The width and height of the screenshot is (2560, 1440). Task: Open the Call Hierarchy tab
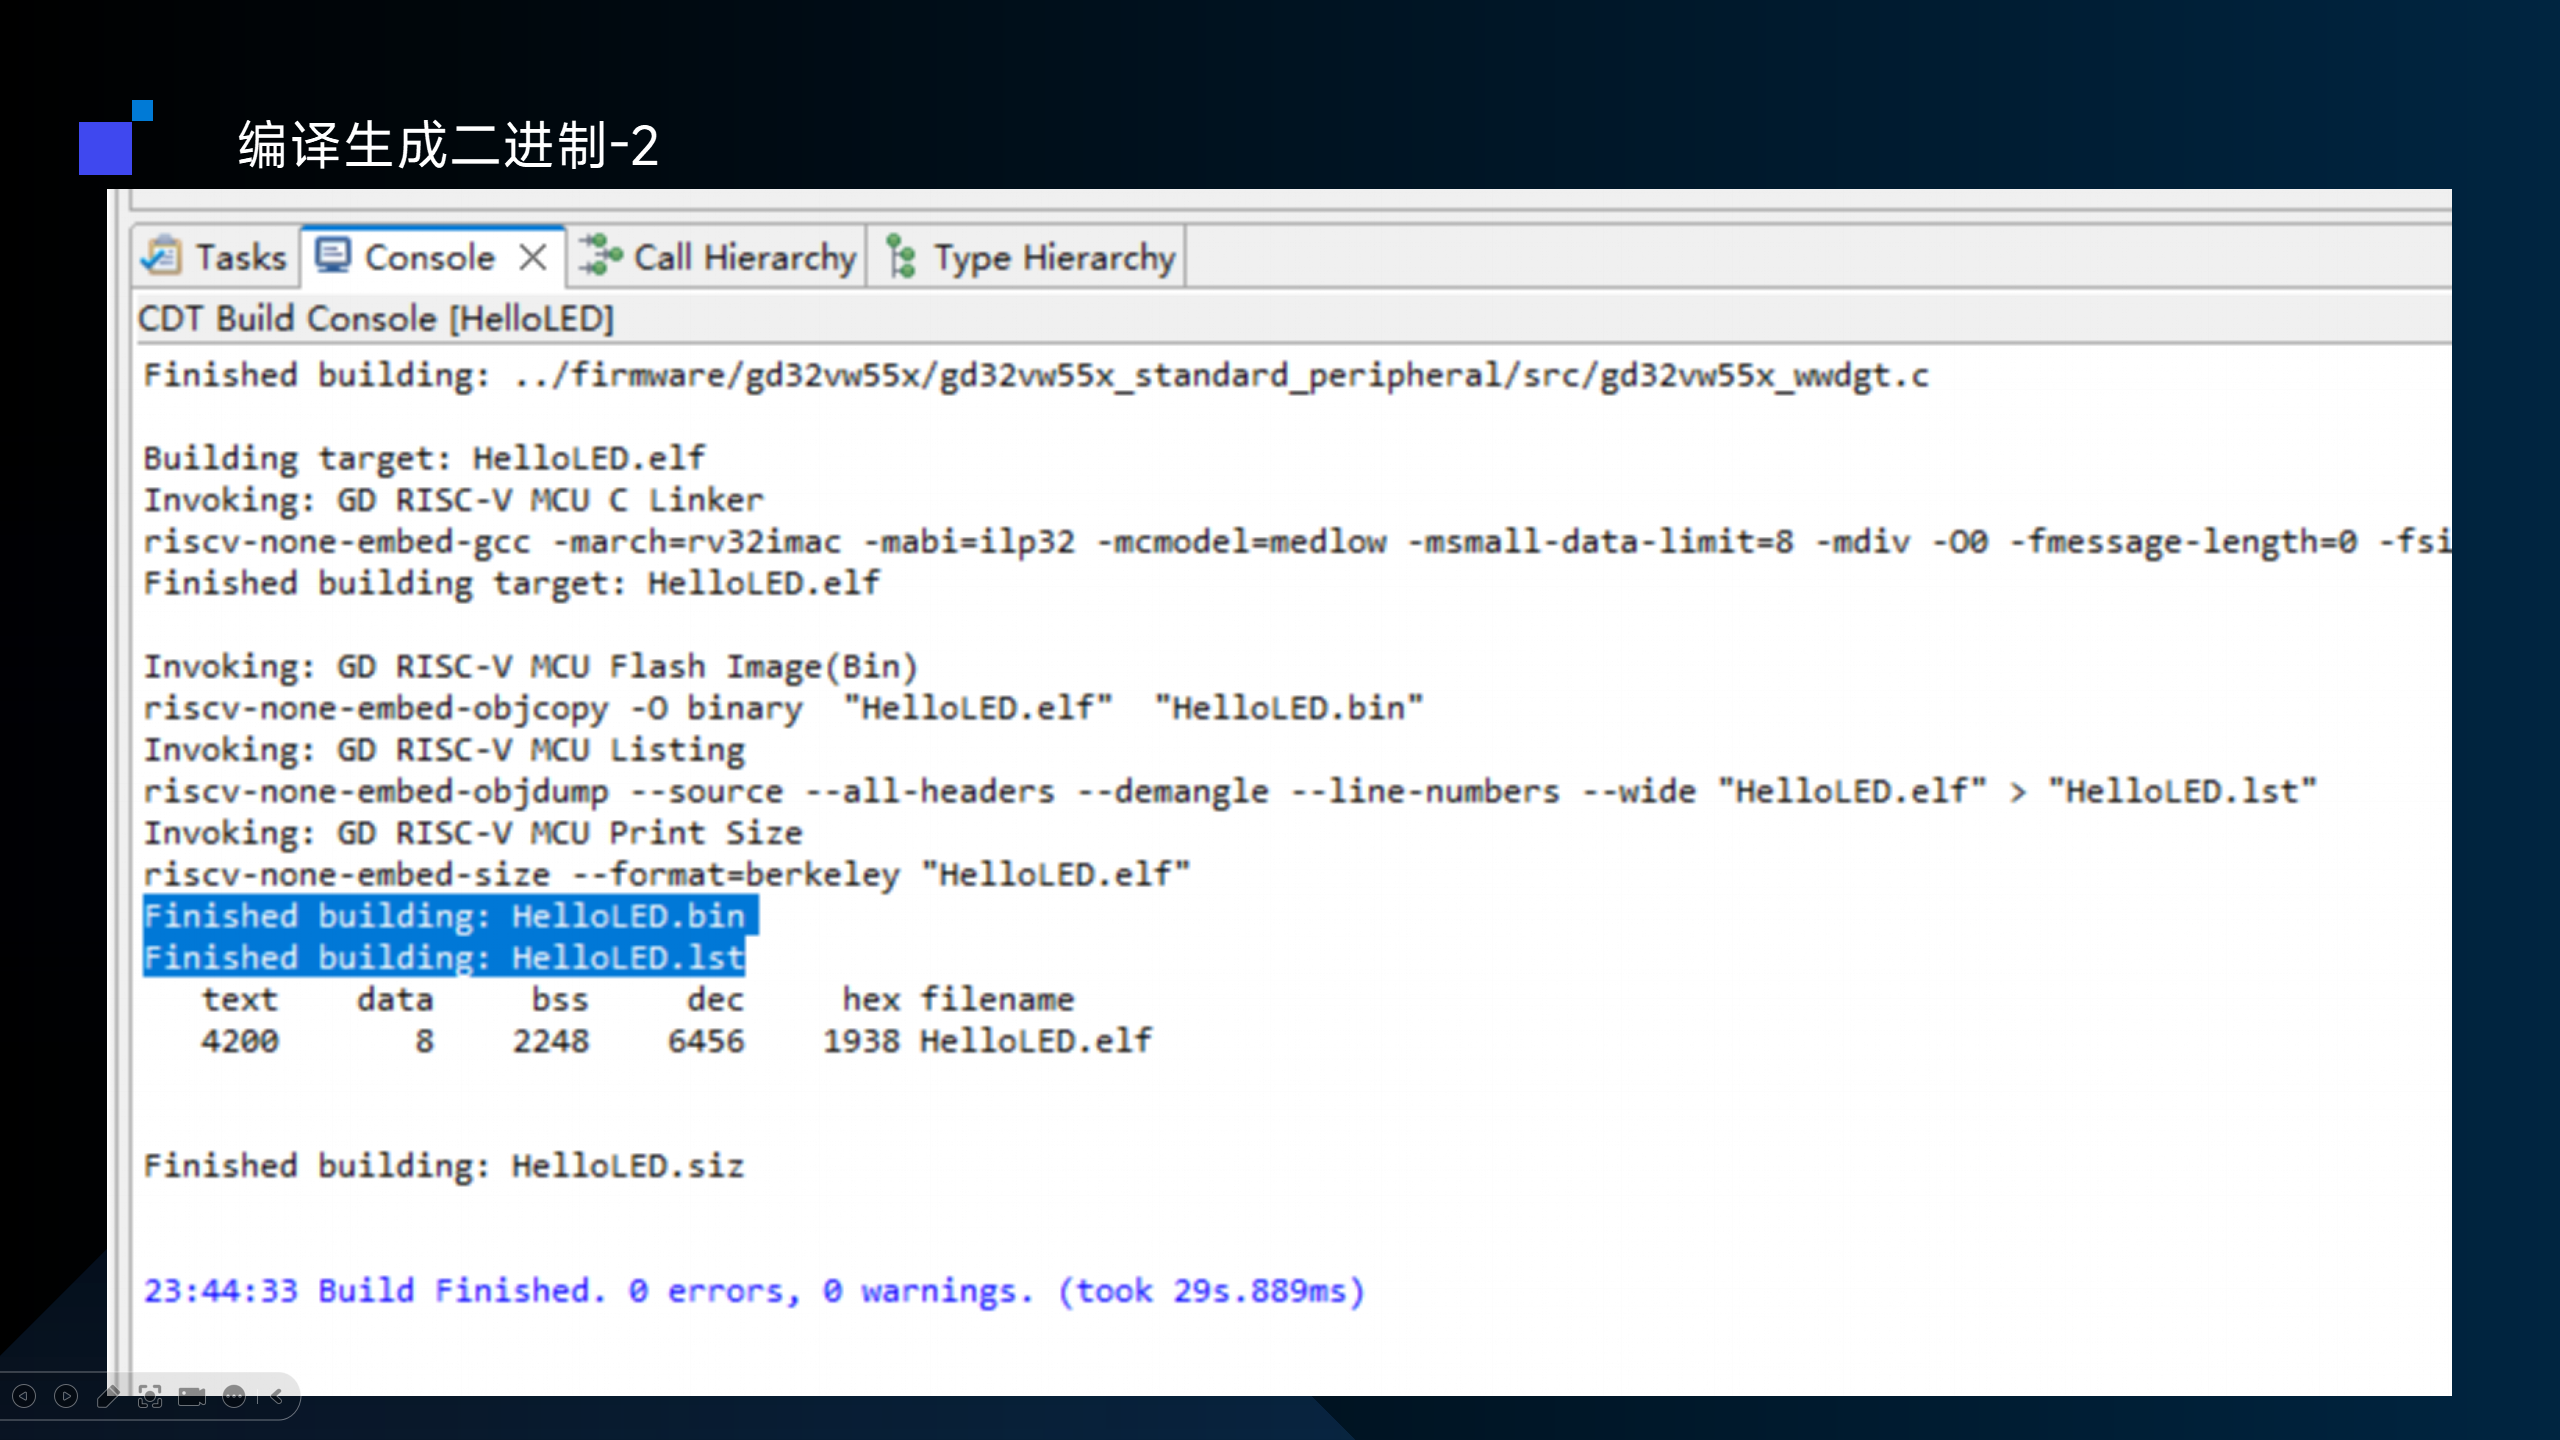718,258
